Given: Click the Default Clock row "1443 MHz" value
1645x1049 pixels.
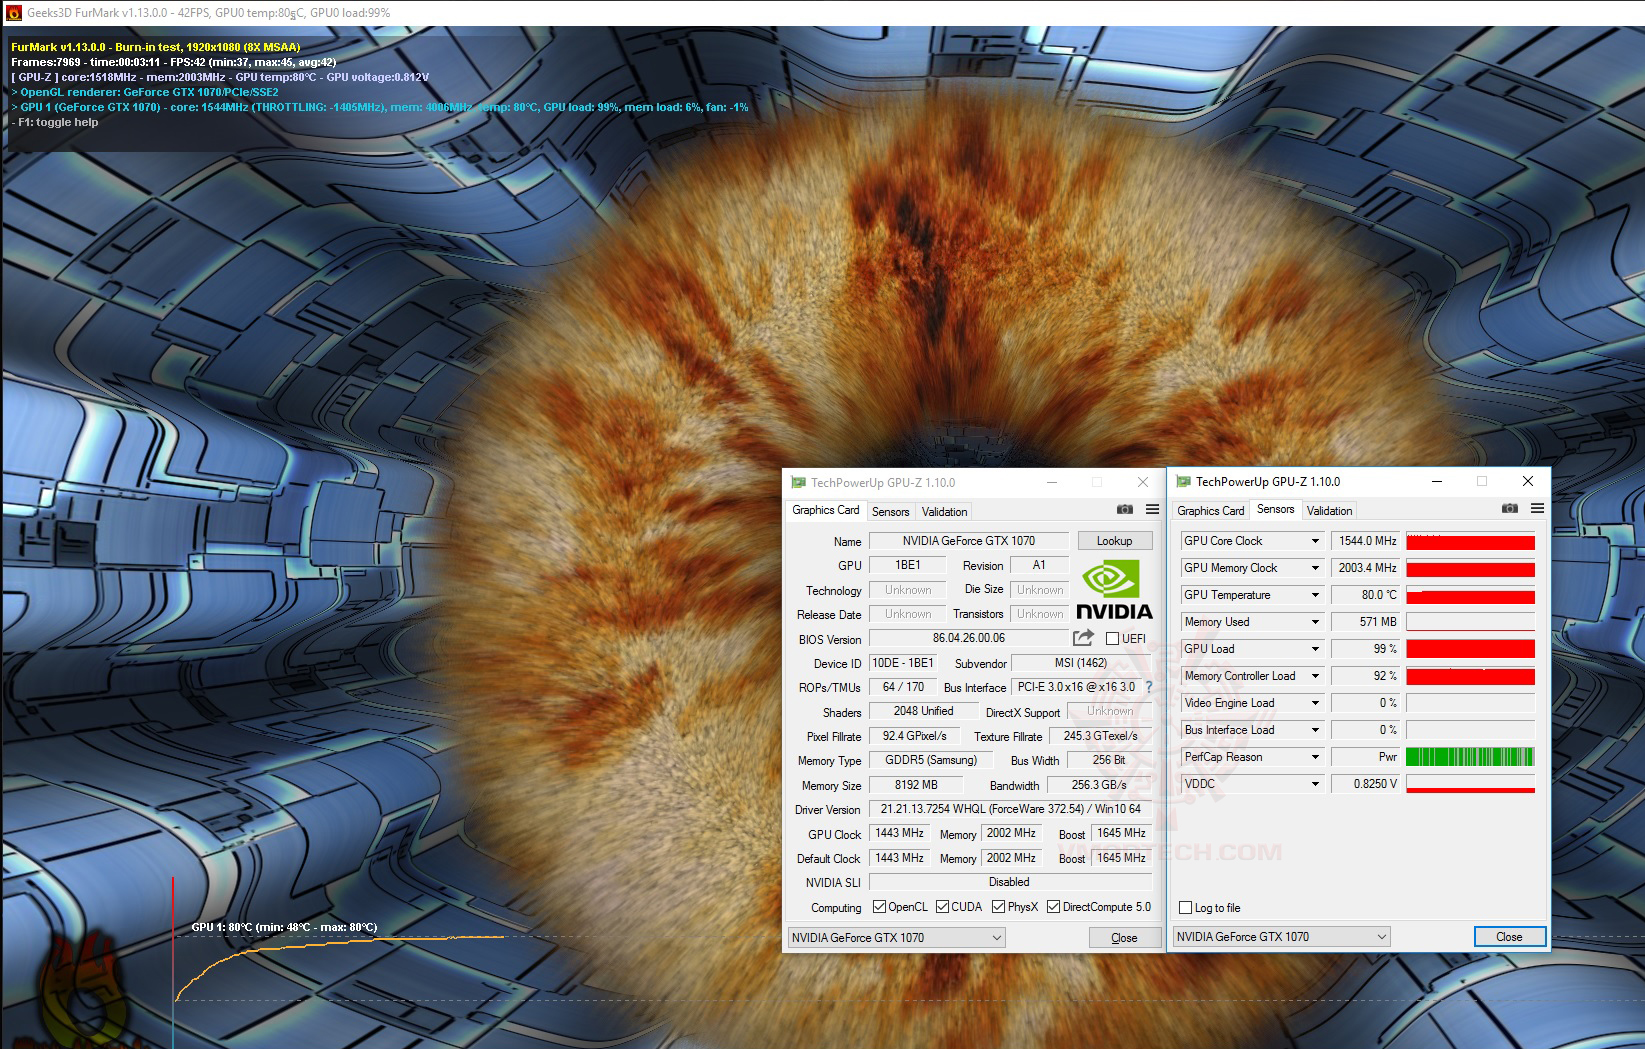Looking at the screenshot, I should pyautogui.click(x=899, y=858).
